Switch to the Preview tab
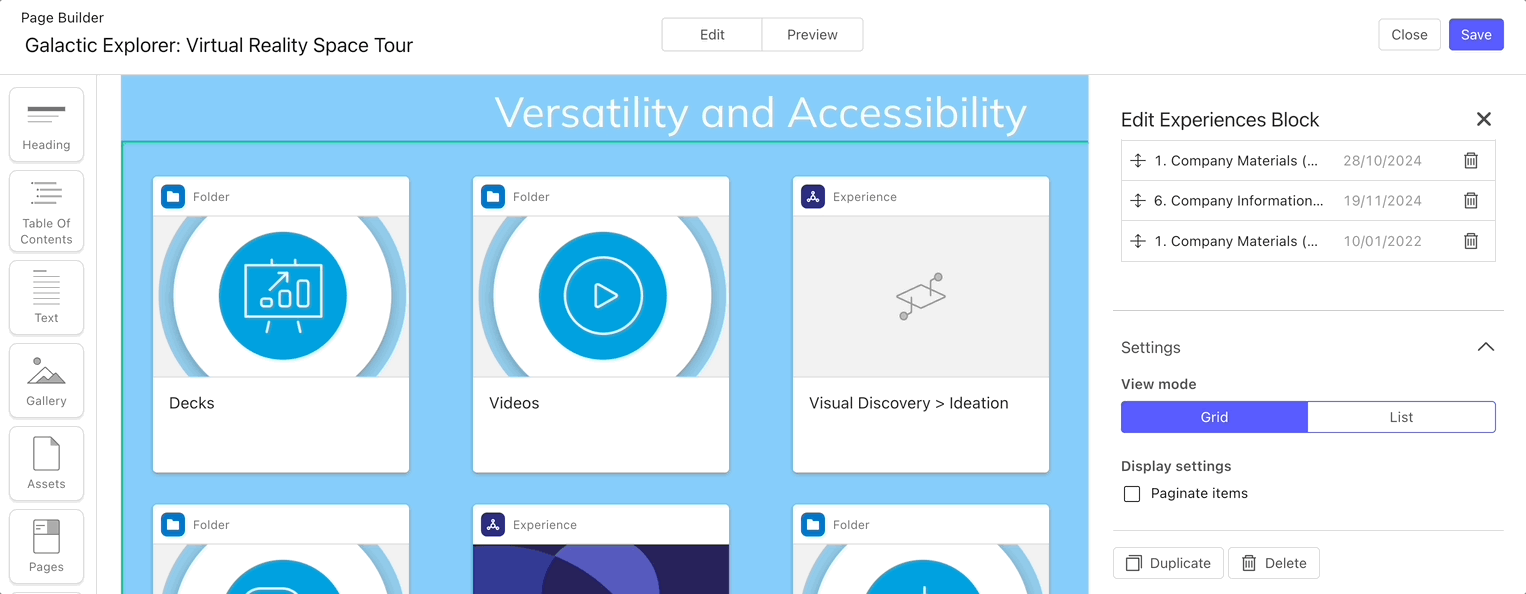The width and height of the screenshot is (1526, 594). 812,35
